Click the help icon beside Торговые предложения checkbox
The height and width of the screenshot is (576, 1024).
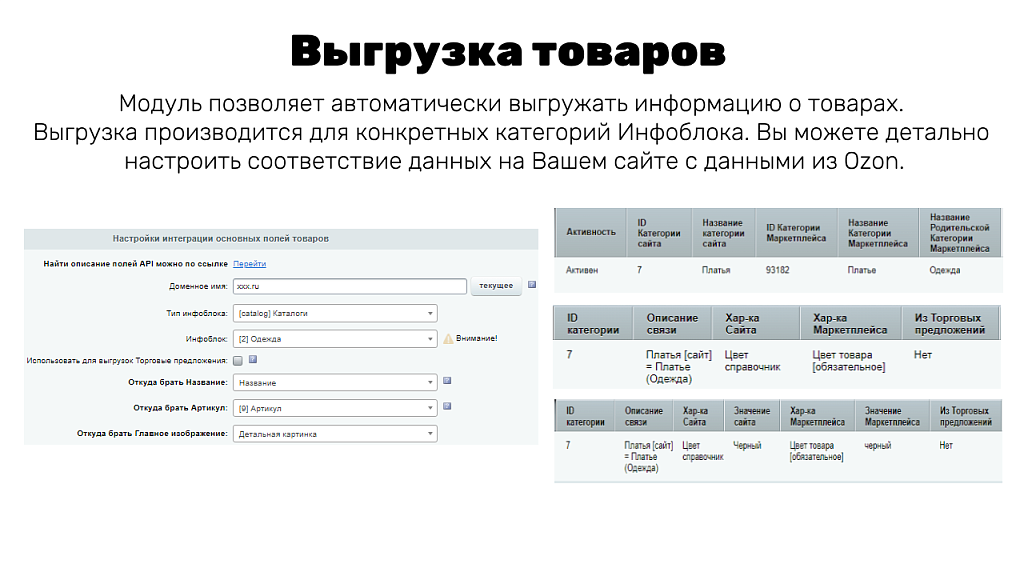pyautogui.click(x=253, y=361)
